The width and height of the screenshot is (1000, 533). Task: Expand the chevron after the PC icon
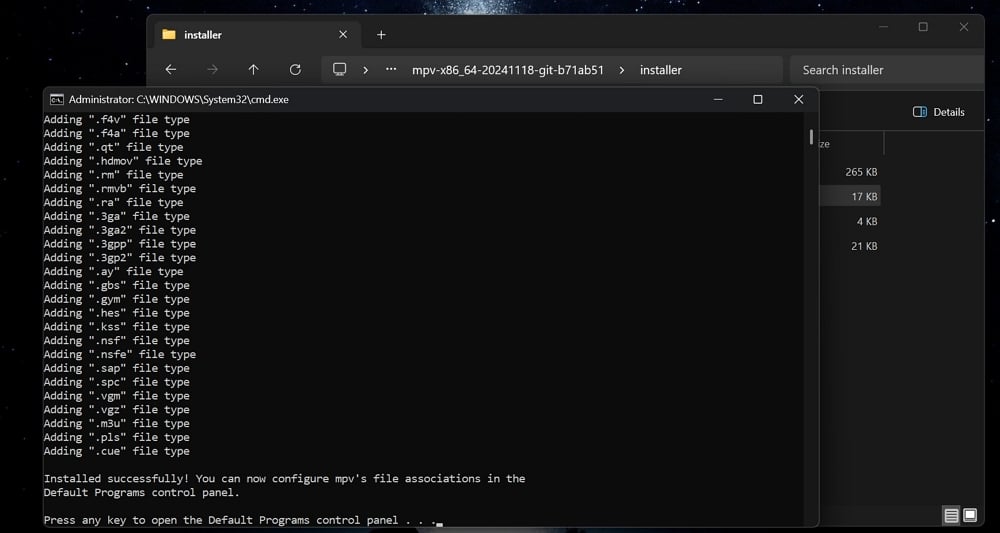pyautogui.click(x=365, y=69)
